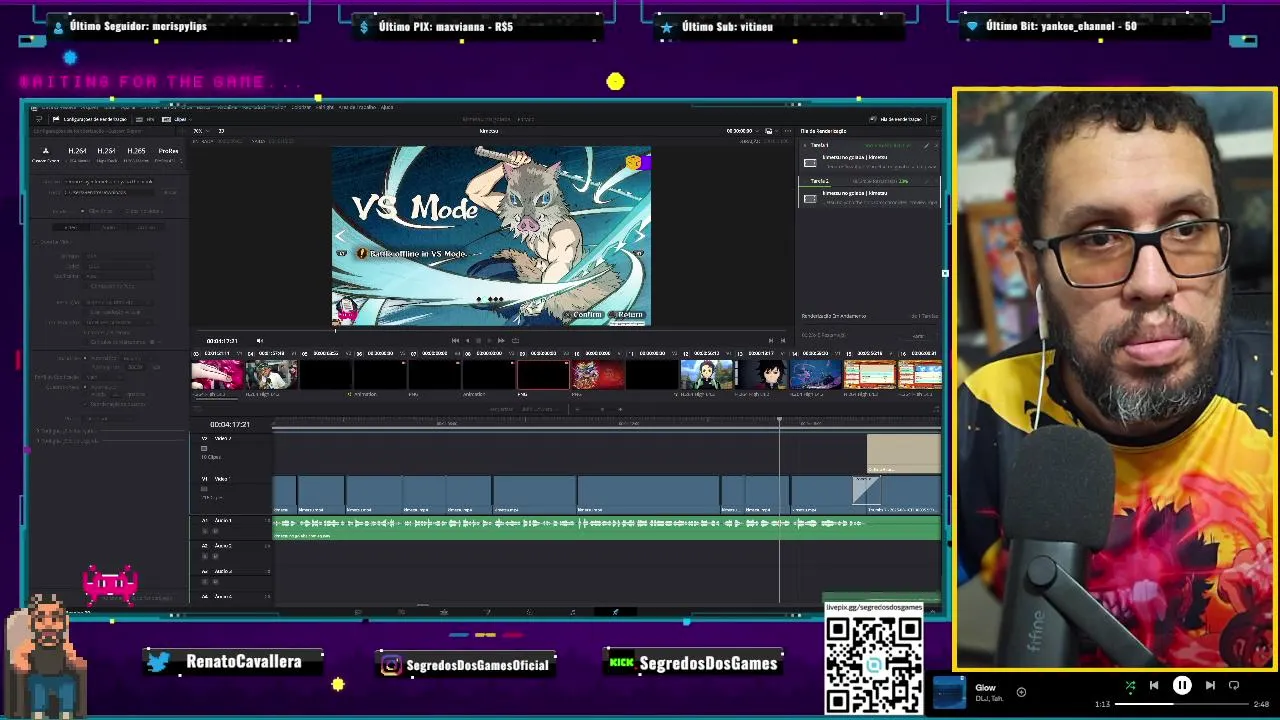Mute the Audio 1 track
1280x720 pixels.
[x=215, y=531]
